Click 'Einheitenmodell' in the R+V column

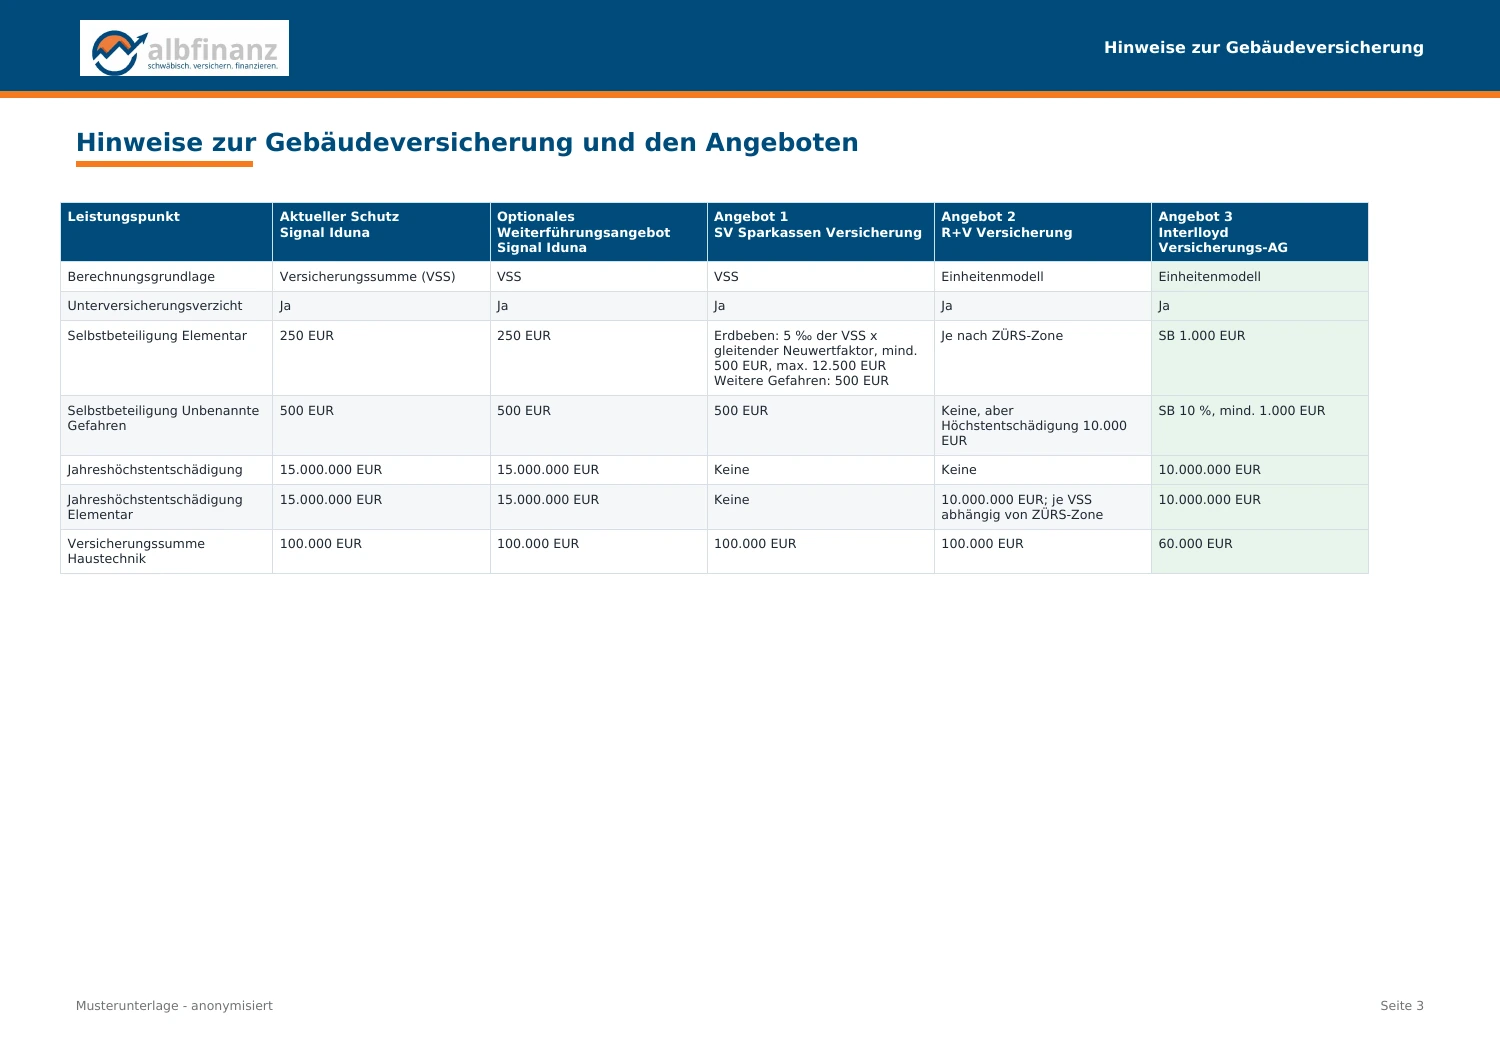(1042, 277)
